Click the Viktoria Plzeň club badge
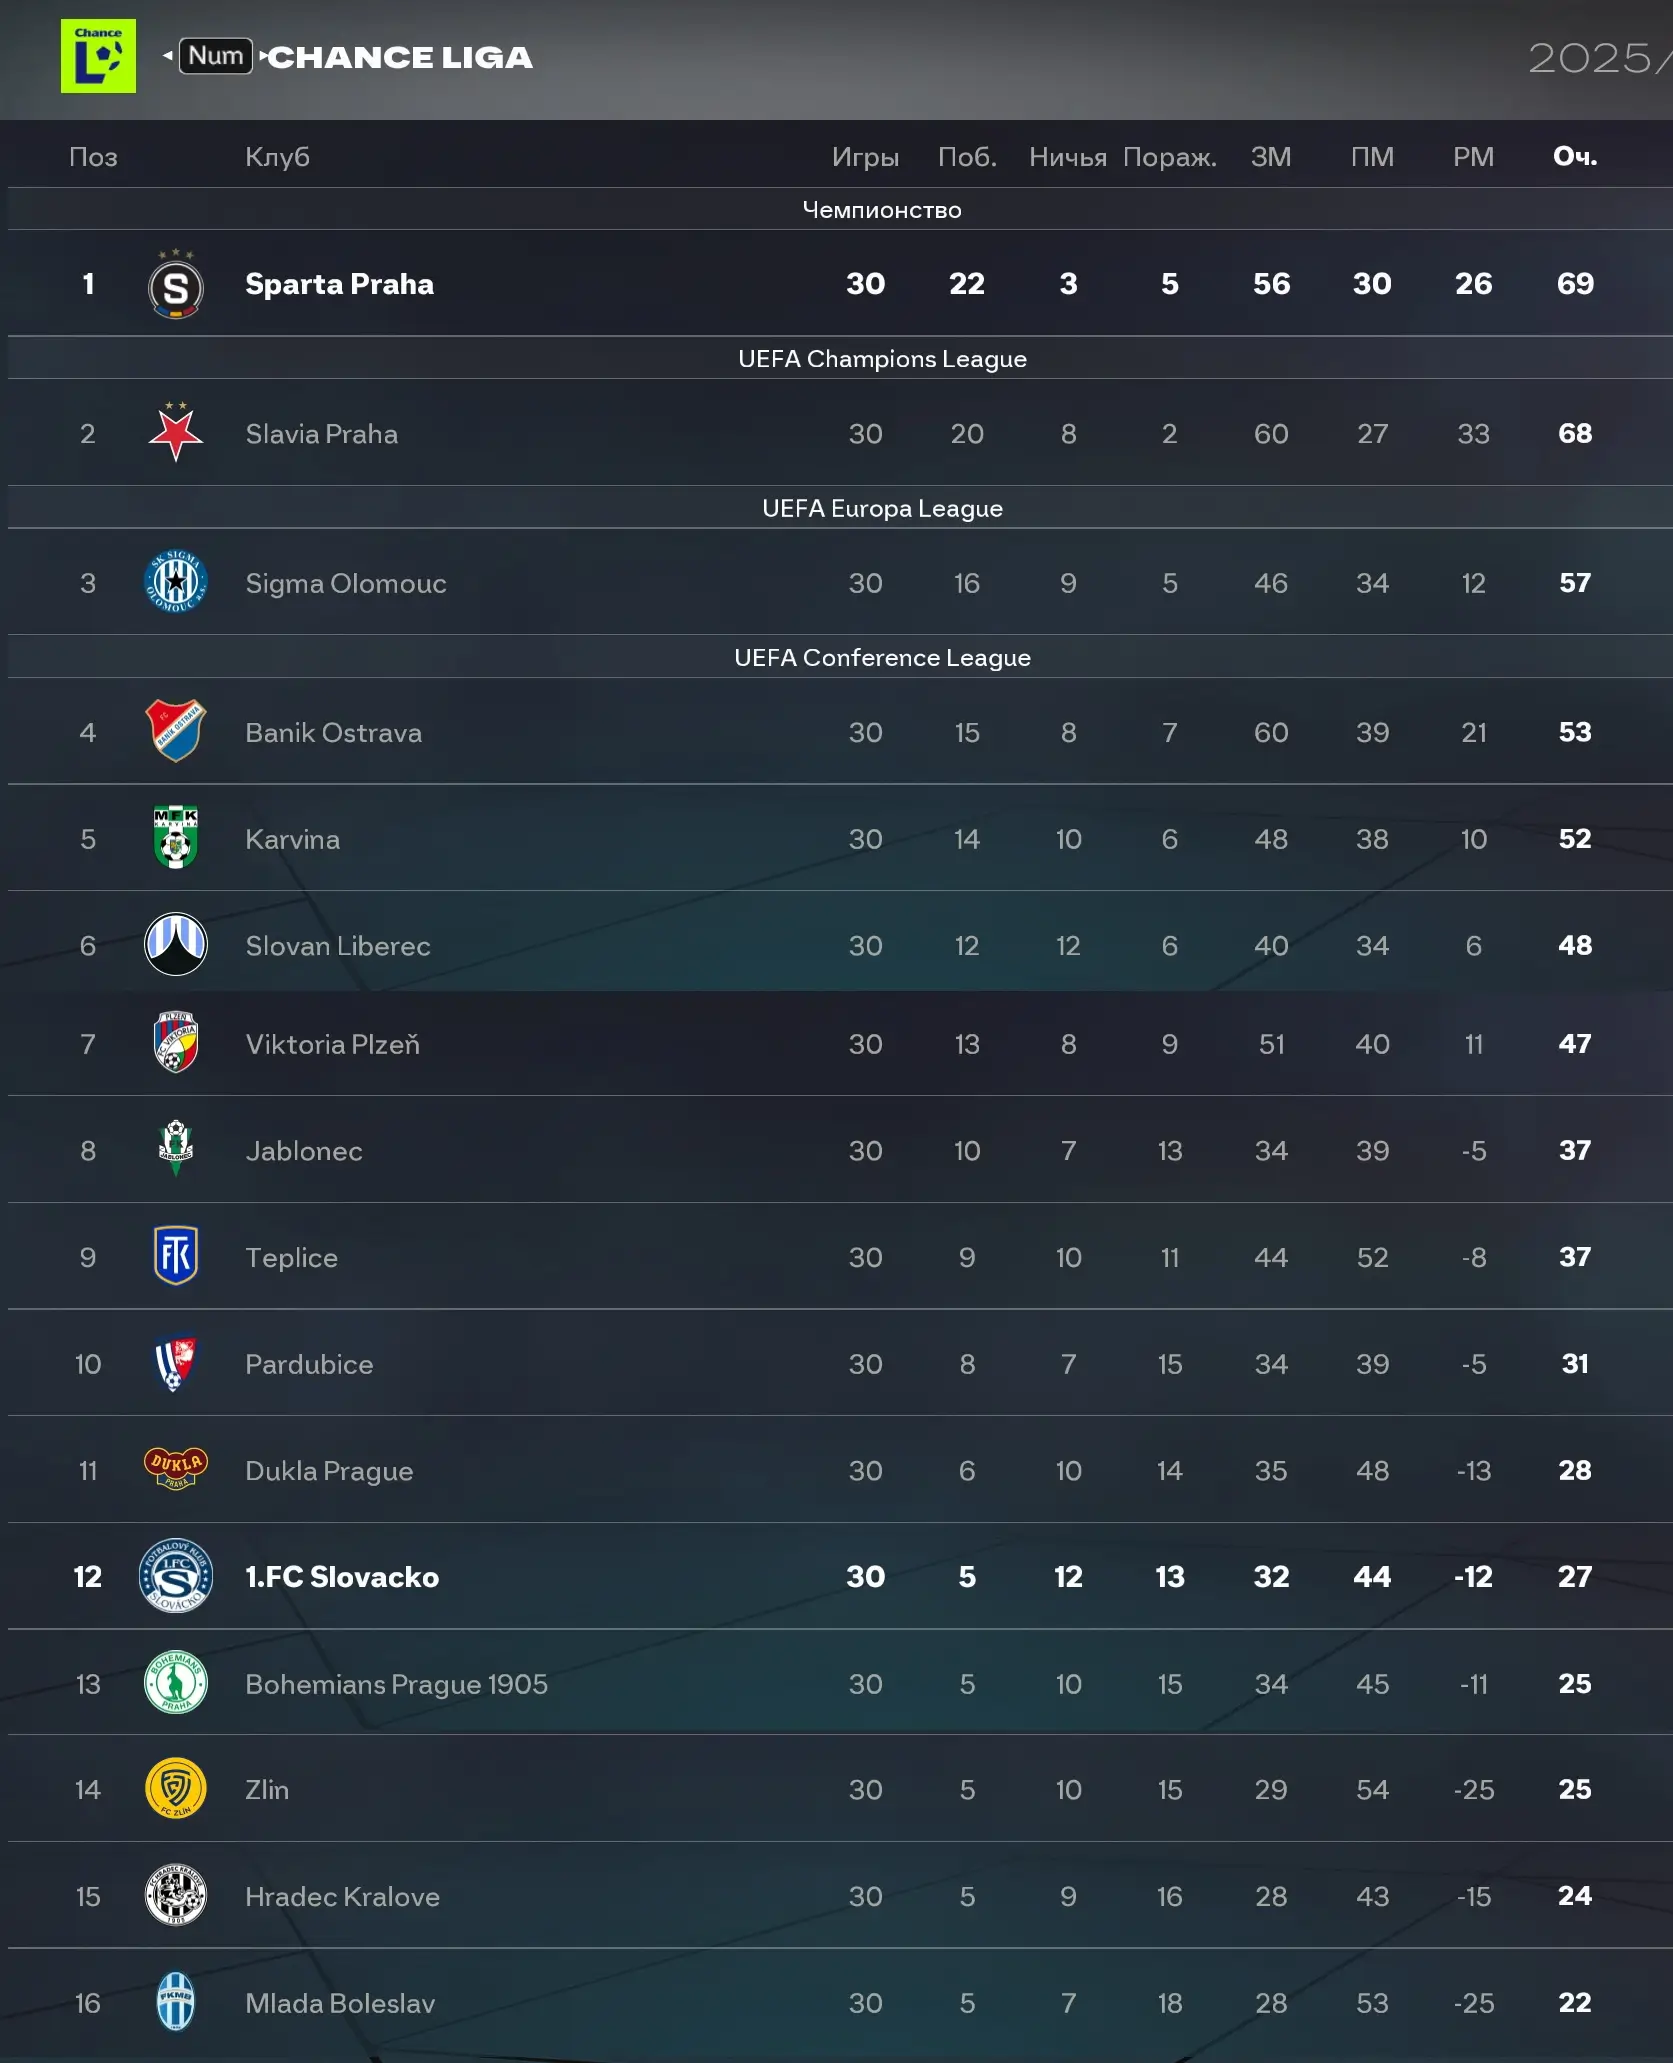The height and width of the screenshot is (2063, 1673). [x=176, y=1043]
